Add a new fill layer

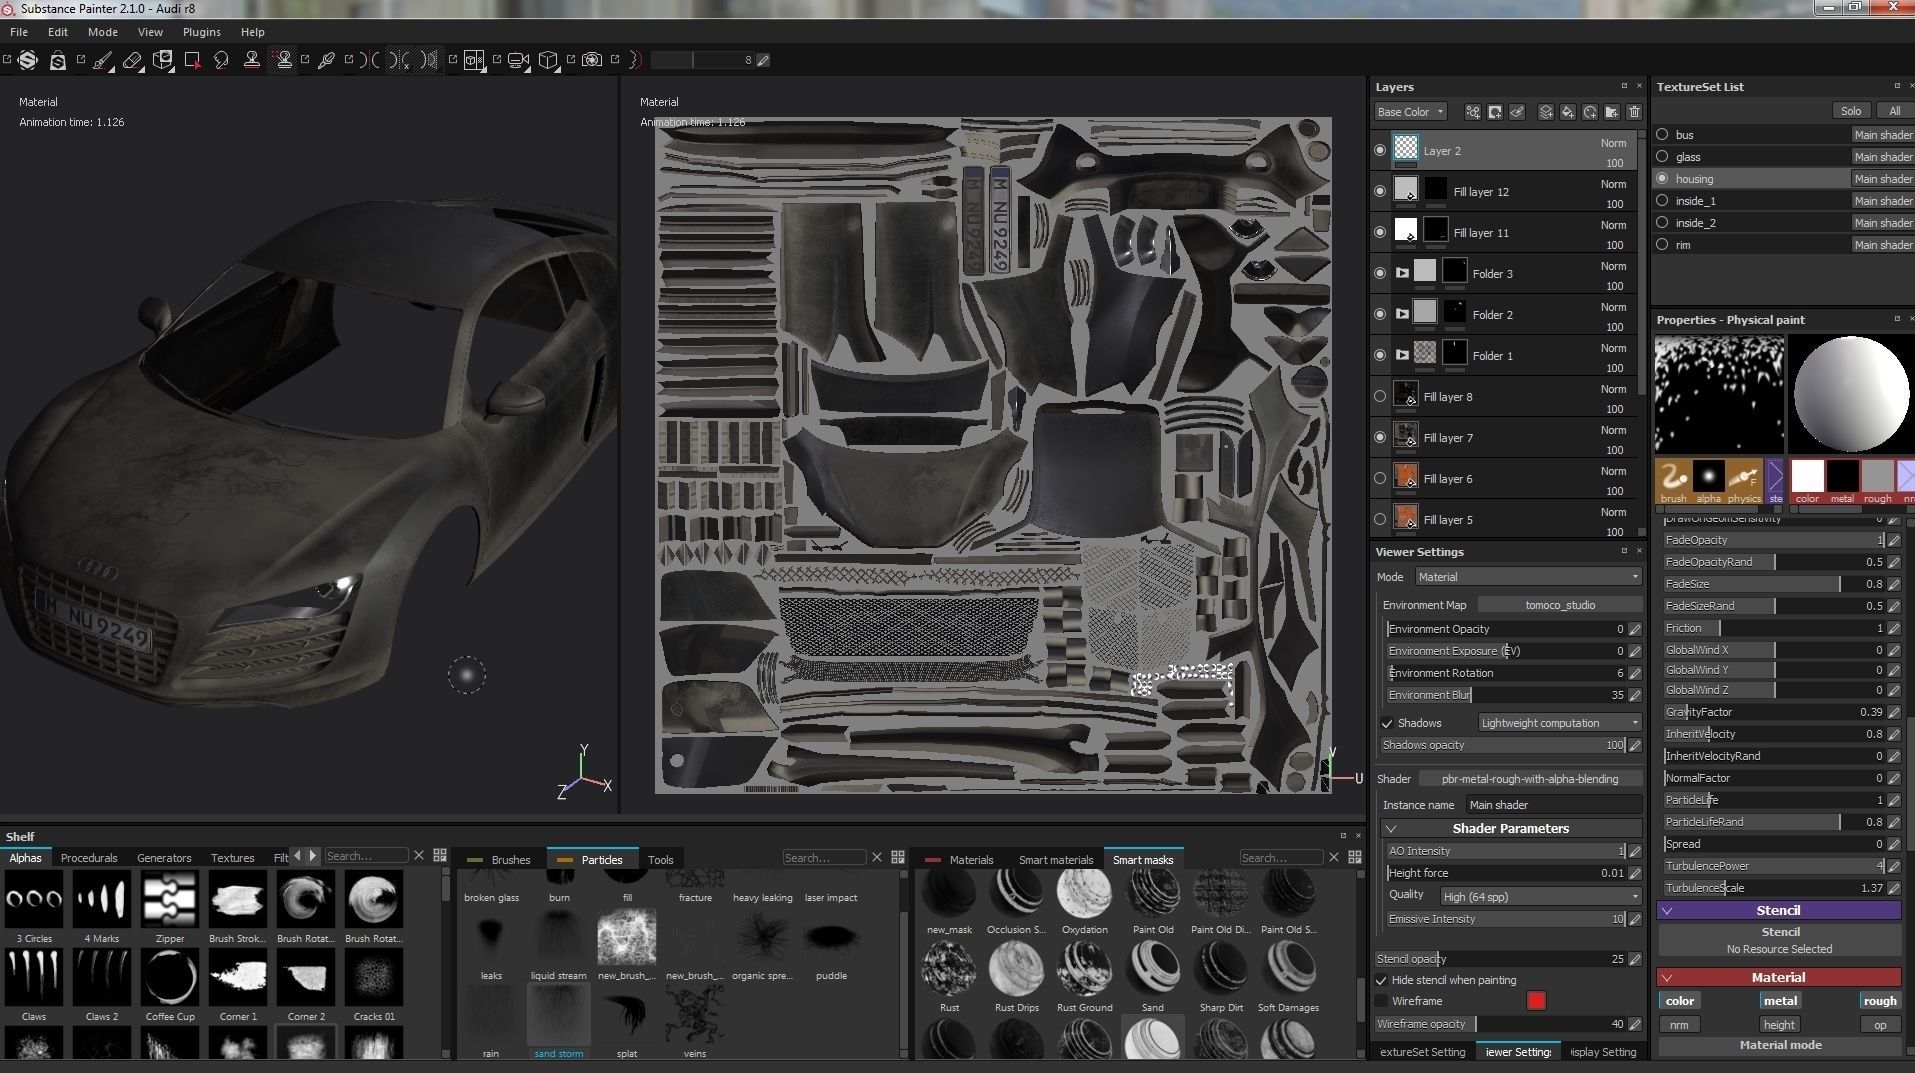1567,112
